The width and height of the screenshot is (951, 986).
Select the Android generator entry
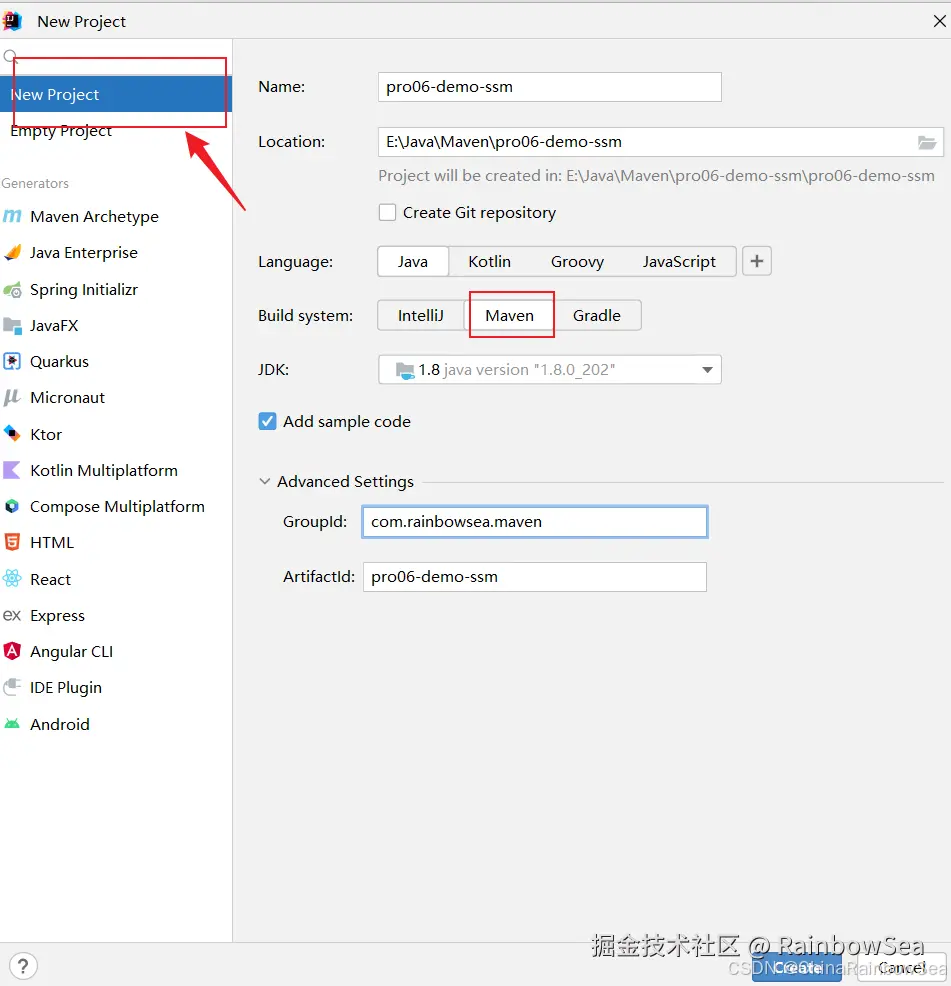click(116, 724)
